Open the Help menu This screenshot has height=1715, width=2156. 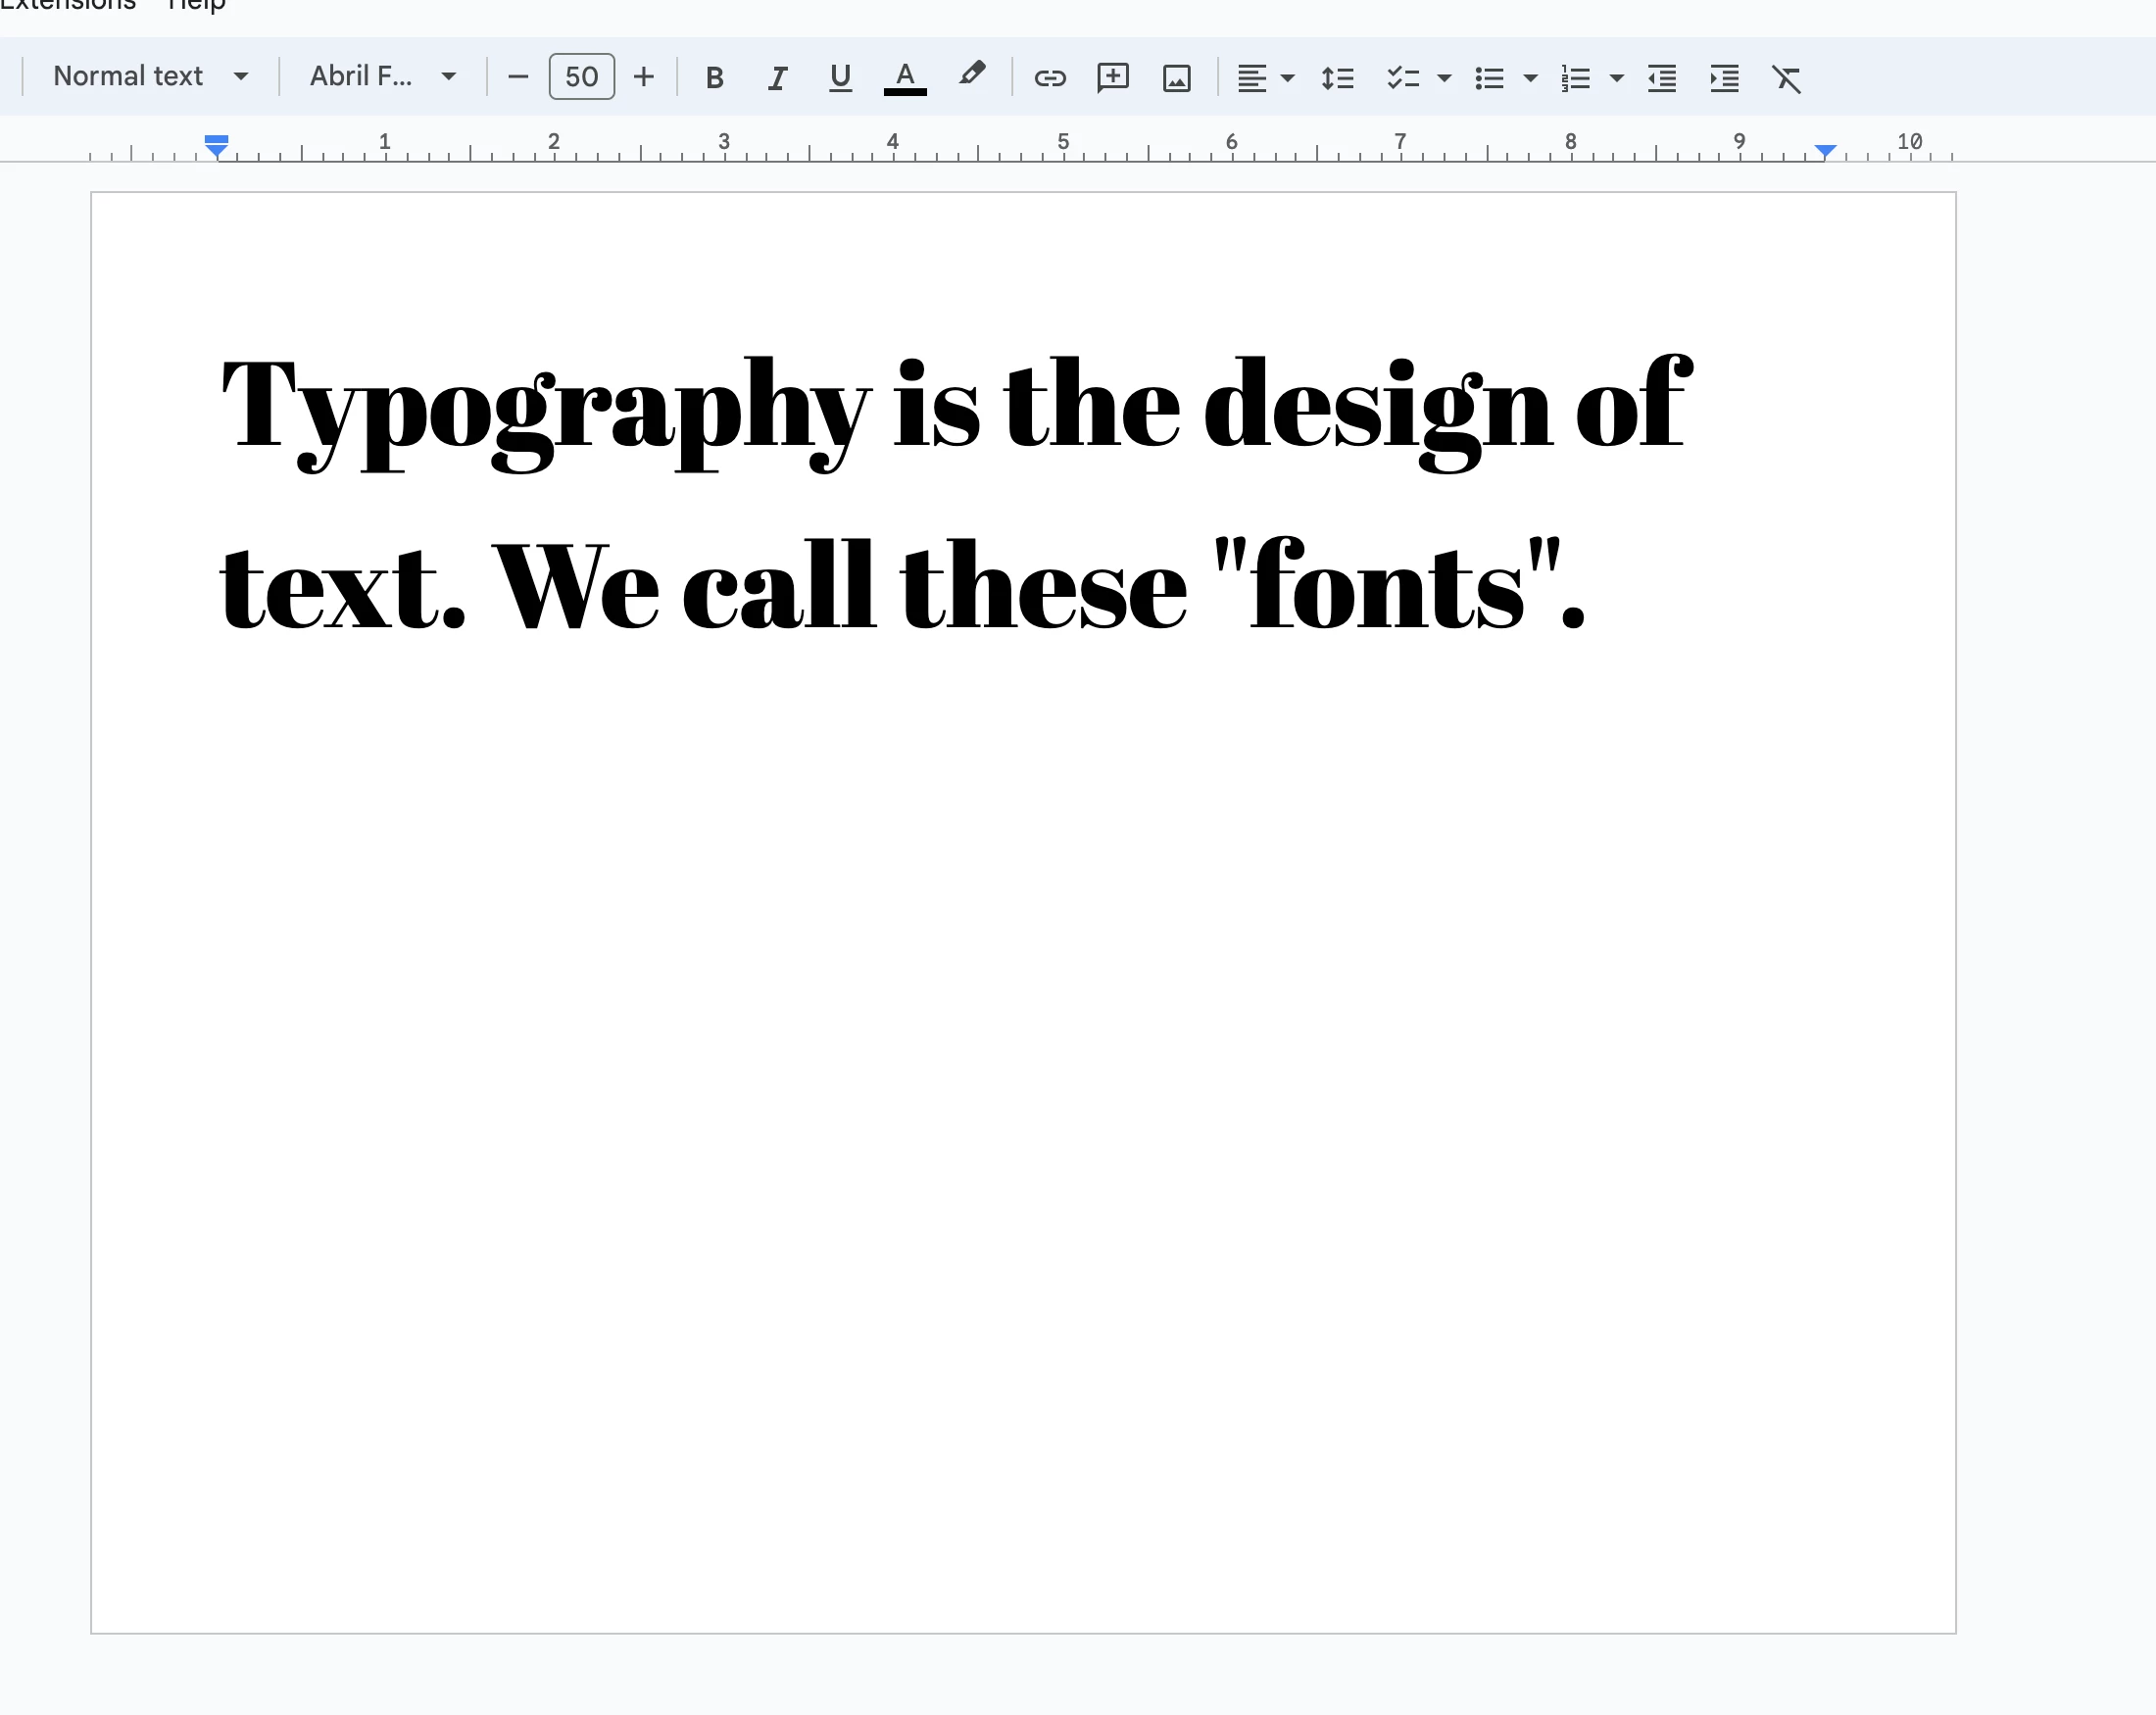coord(197,5)
